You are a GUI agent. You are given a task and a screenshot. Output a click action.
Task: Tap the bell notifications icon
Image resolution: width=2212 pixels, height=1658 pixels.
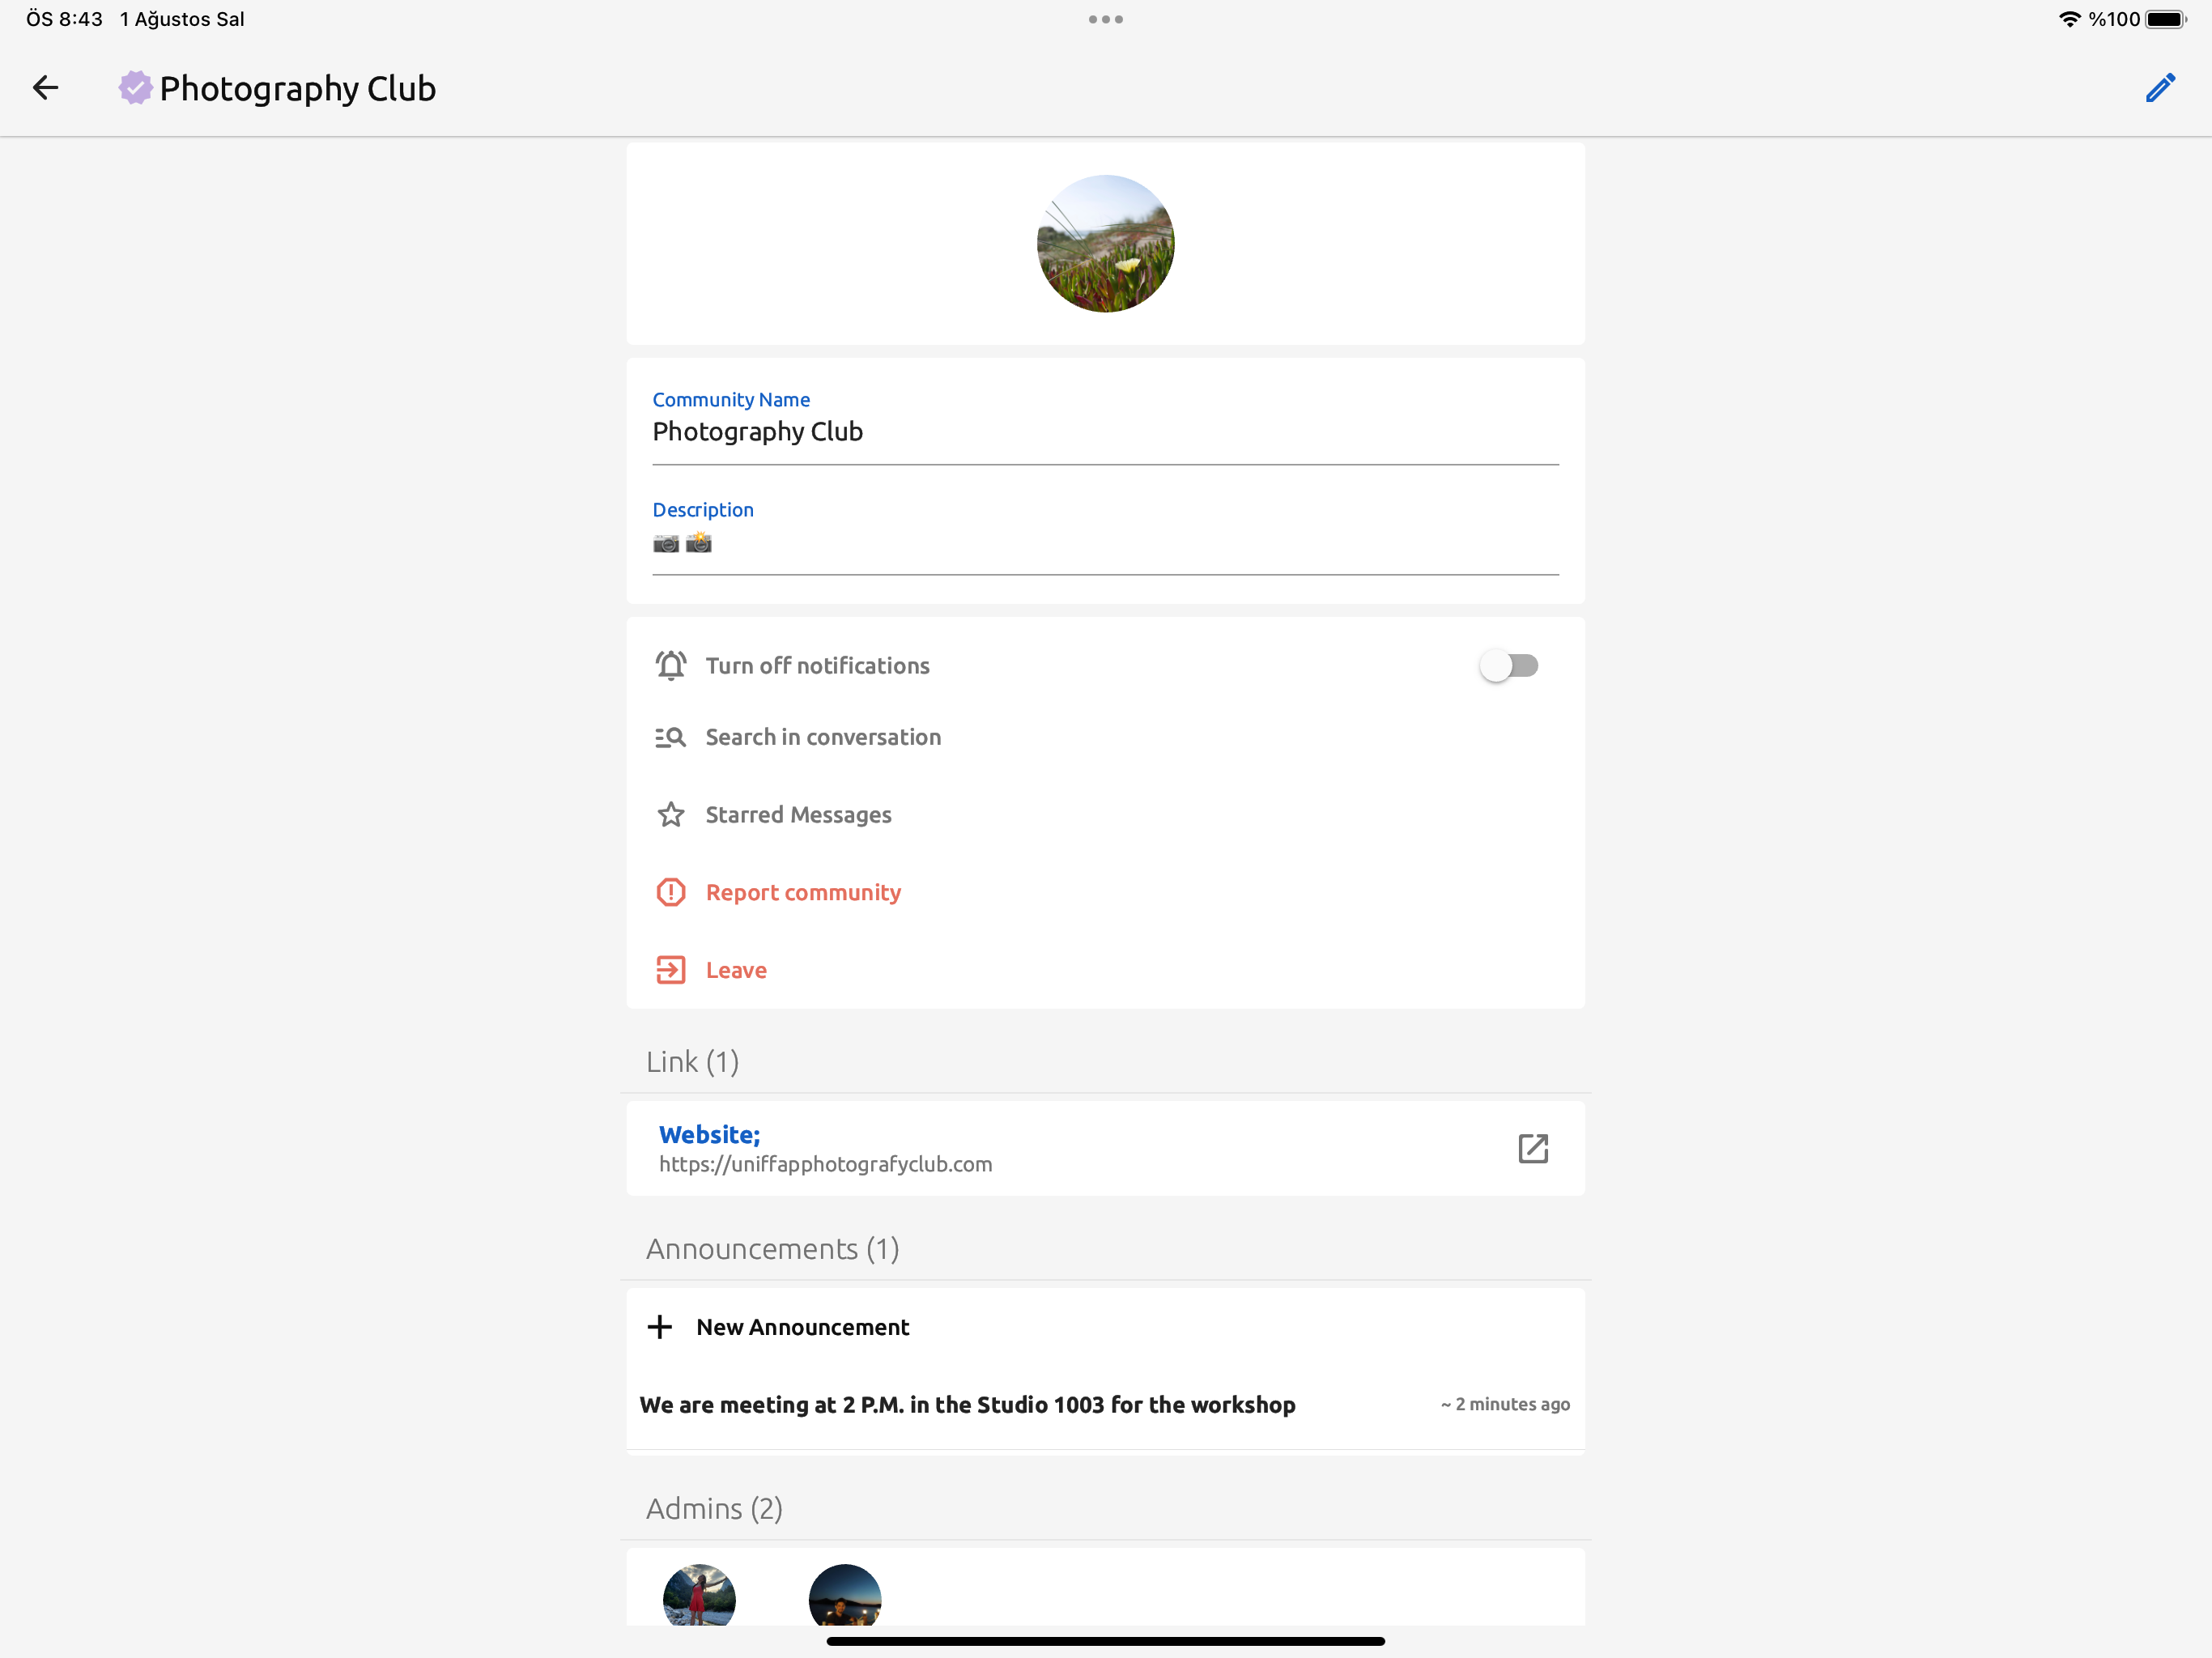tap(670, 666)
